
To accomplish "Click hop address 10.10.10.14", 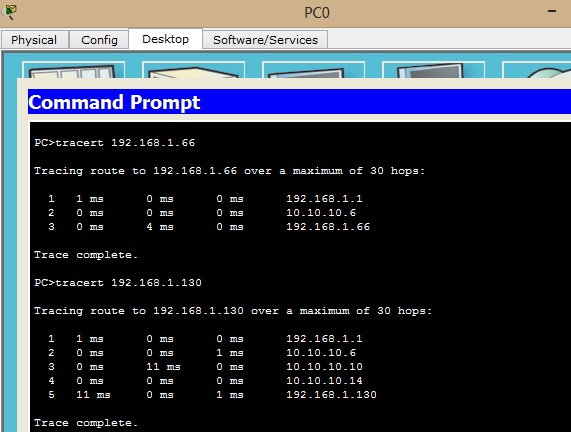I will [324, 381].
